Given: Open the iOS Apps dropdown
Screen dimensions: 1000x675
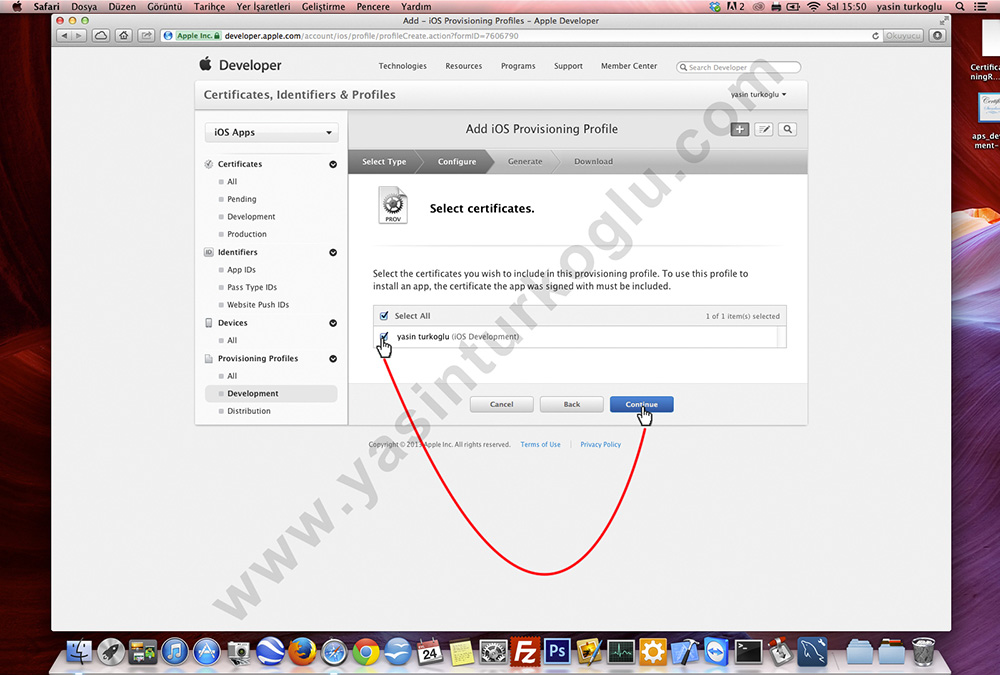Looking at the screenshot, I should pos(272,132).
